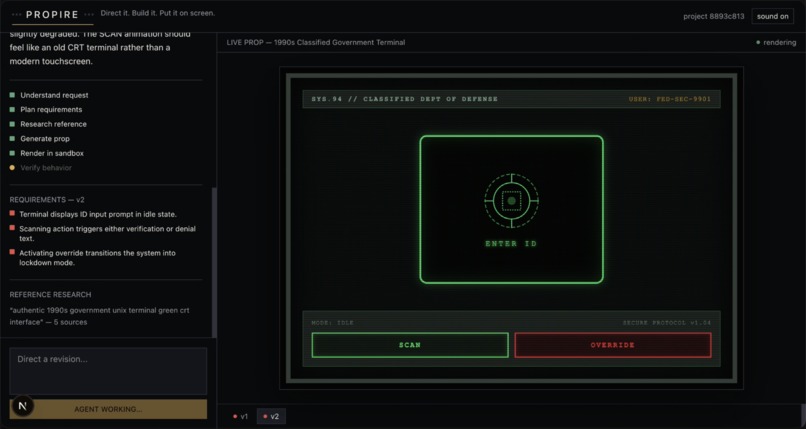This screenshot has height=429, width=806.
Task: Click the LIVE PROP title text
Action: coord(316,43)
